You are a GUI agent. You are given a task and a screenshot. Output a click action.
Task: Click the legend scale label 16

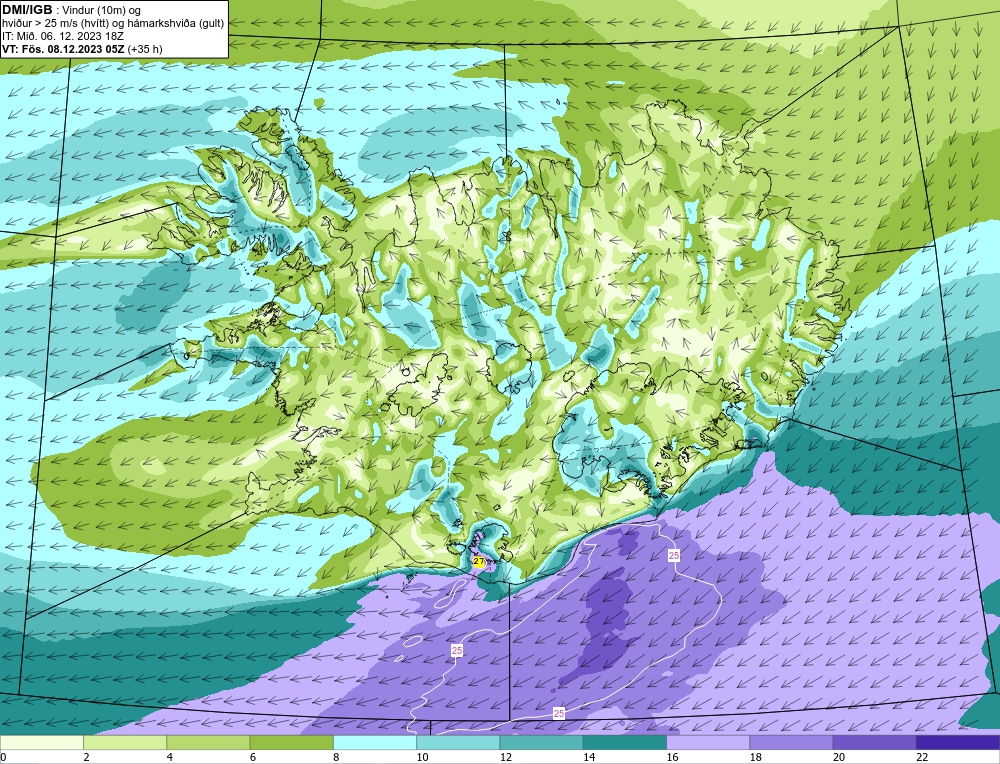coord(672,758)
